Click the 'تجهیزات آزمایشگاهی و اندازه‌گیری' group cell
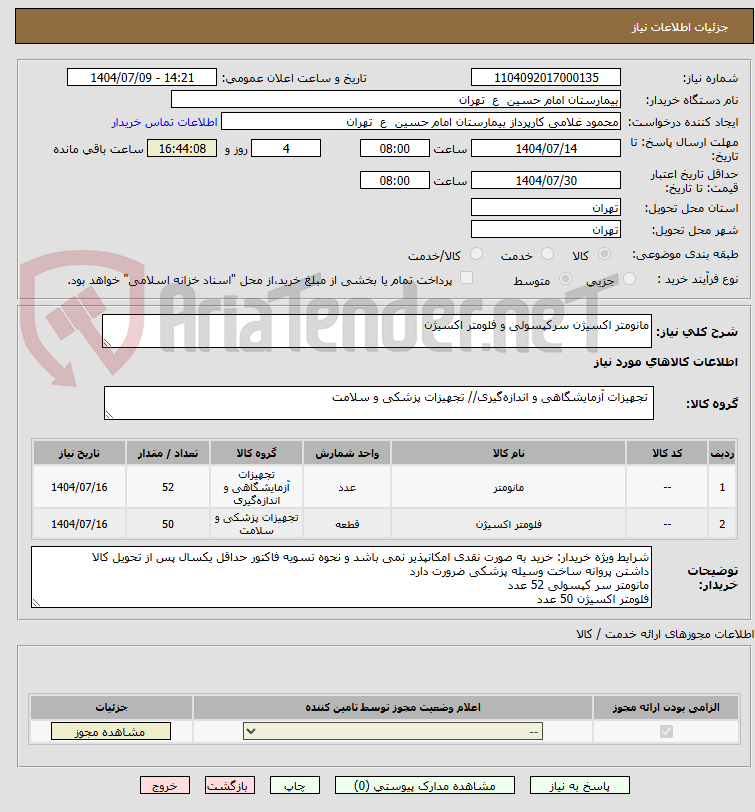Viewport: 755px width, 812px height. [x=256, y=487]
